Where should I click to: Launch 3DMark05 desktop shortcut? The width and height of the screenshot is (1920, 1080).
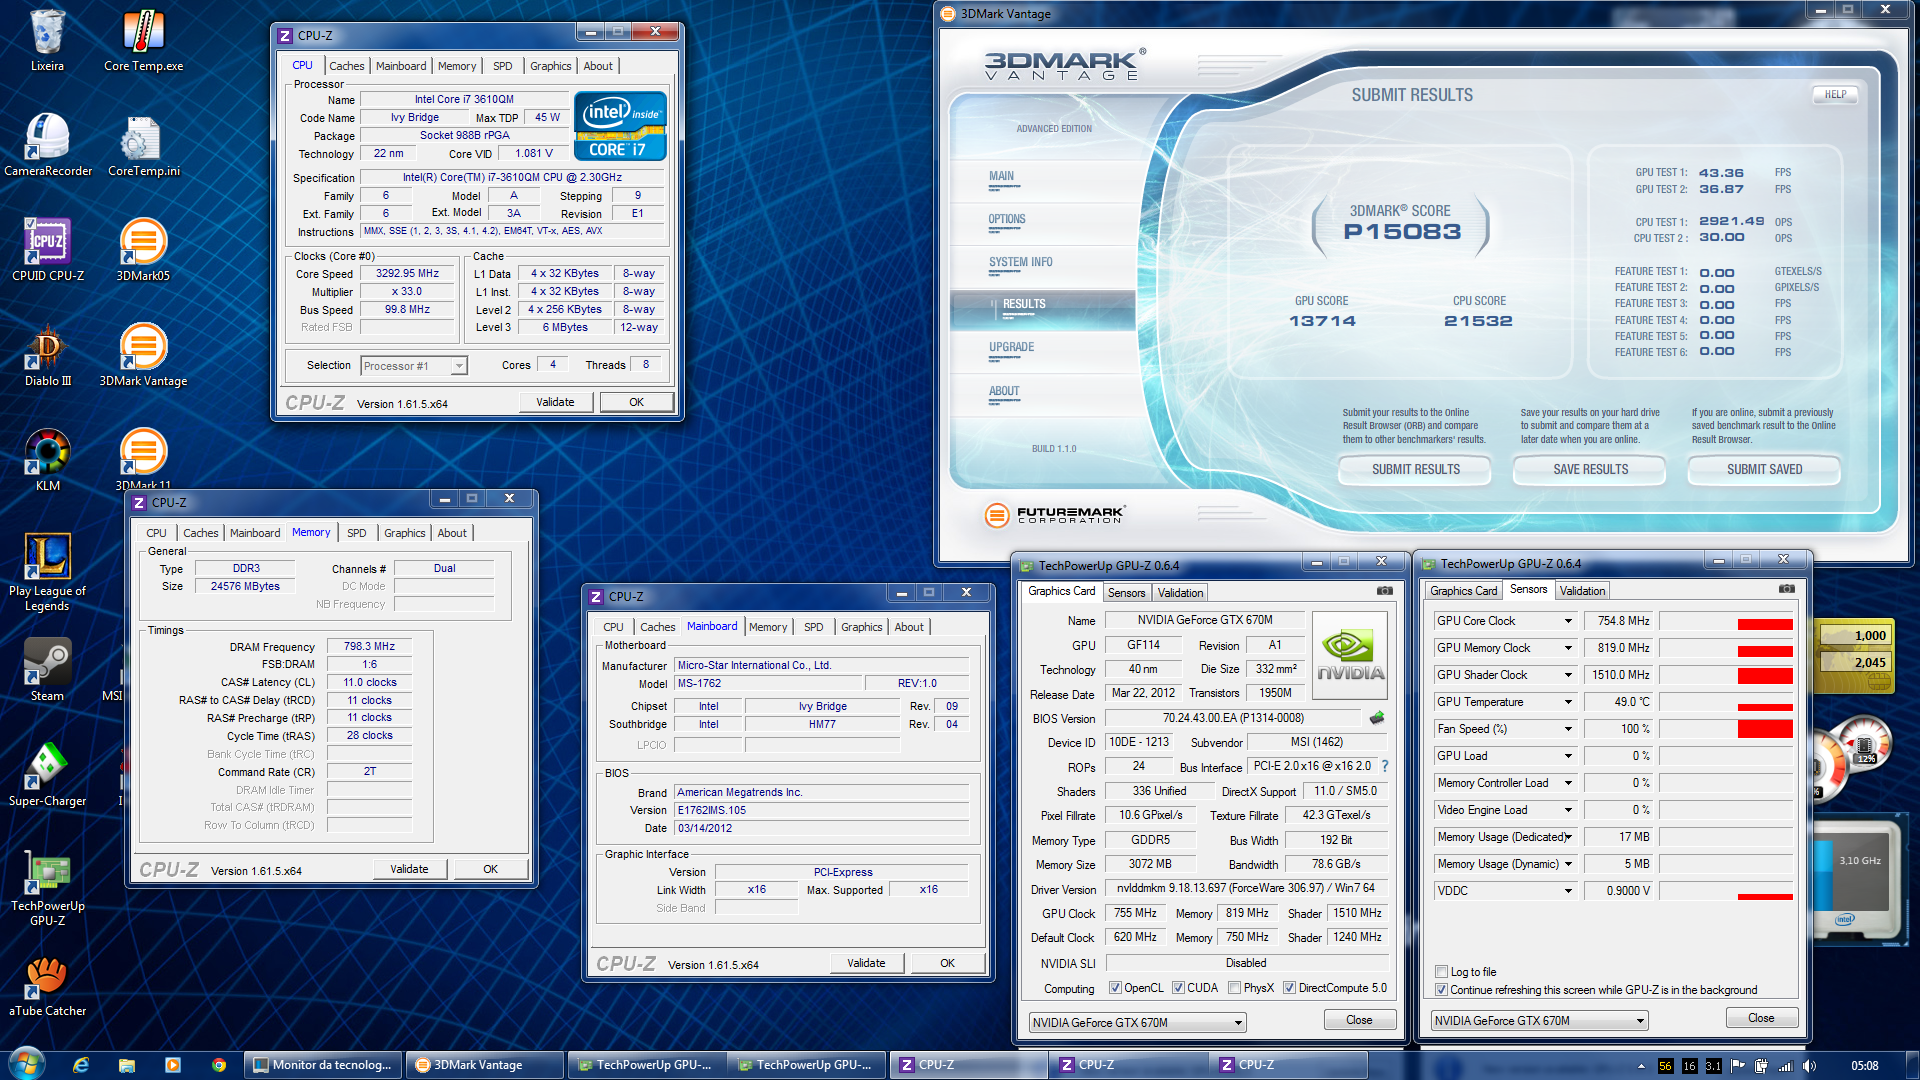pyautogui.click(x=143, y=250)
